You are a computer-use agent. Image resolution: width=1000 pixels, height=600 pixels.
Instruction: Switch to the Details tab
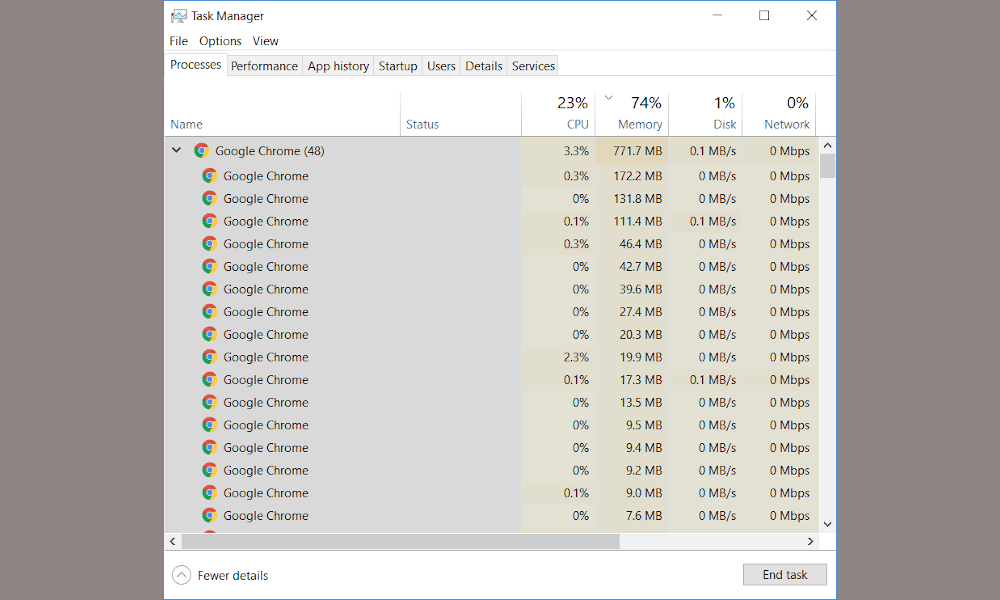click(483, 66)
